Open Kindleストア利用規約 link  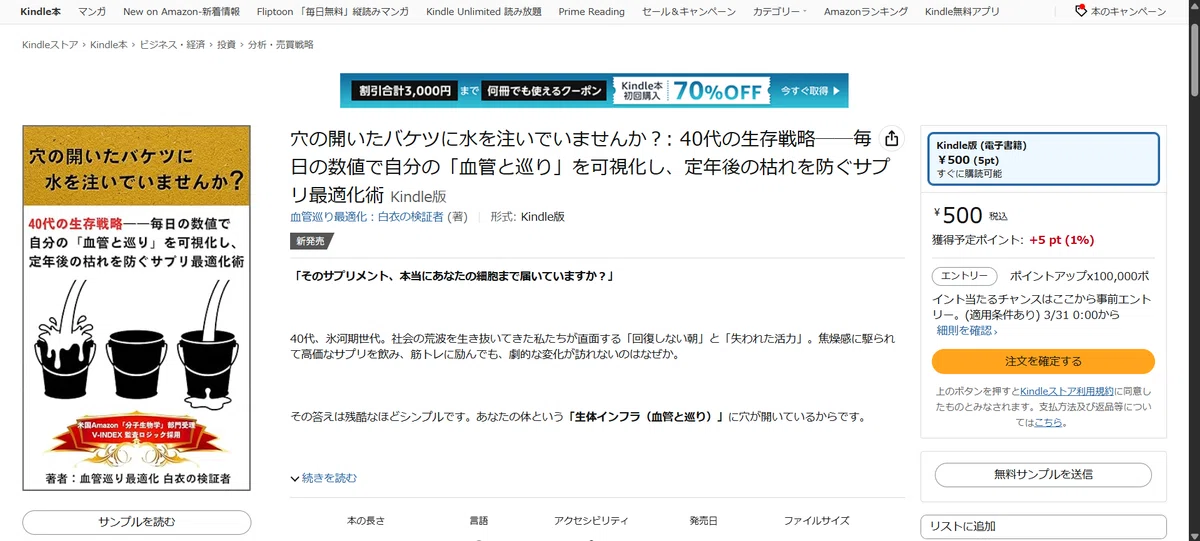(1067, 390)
